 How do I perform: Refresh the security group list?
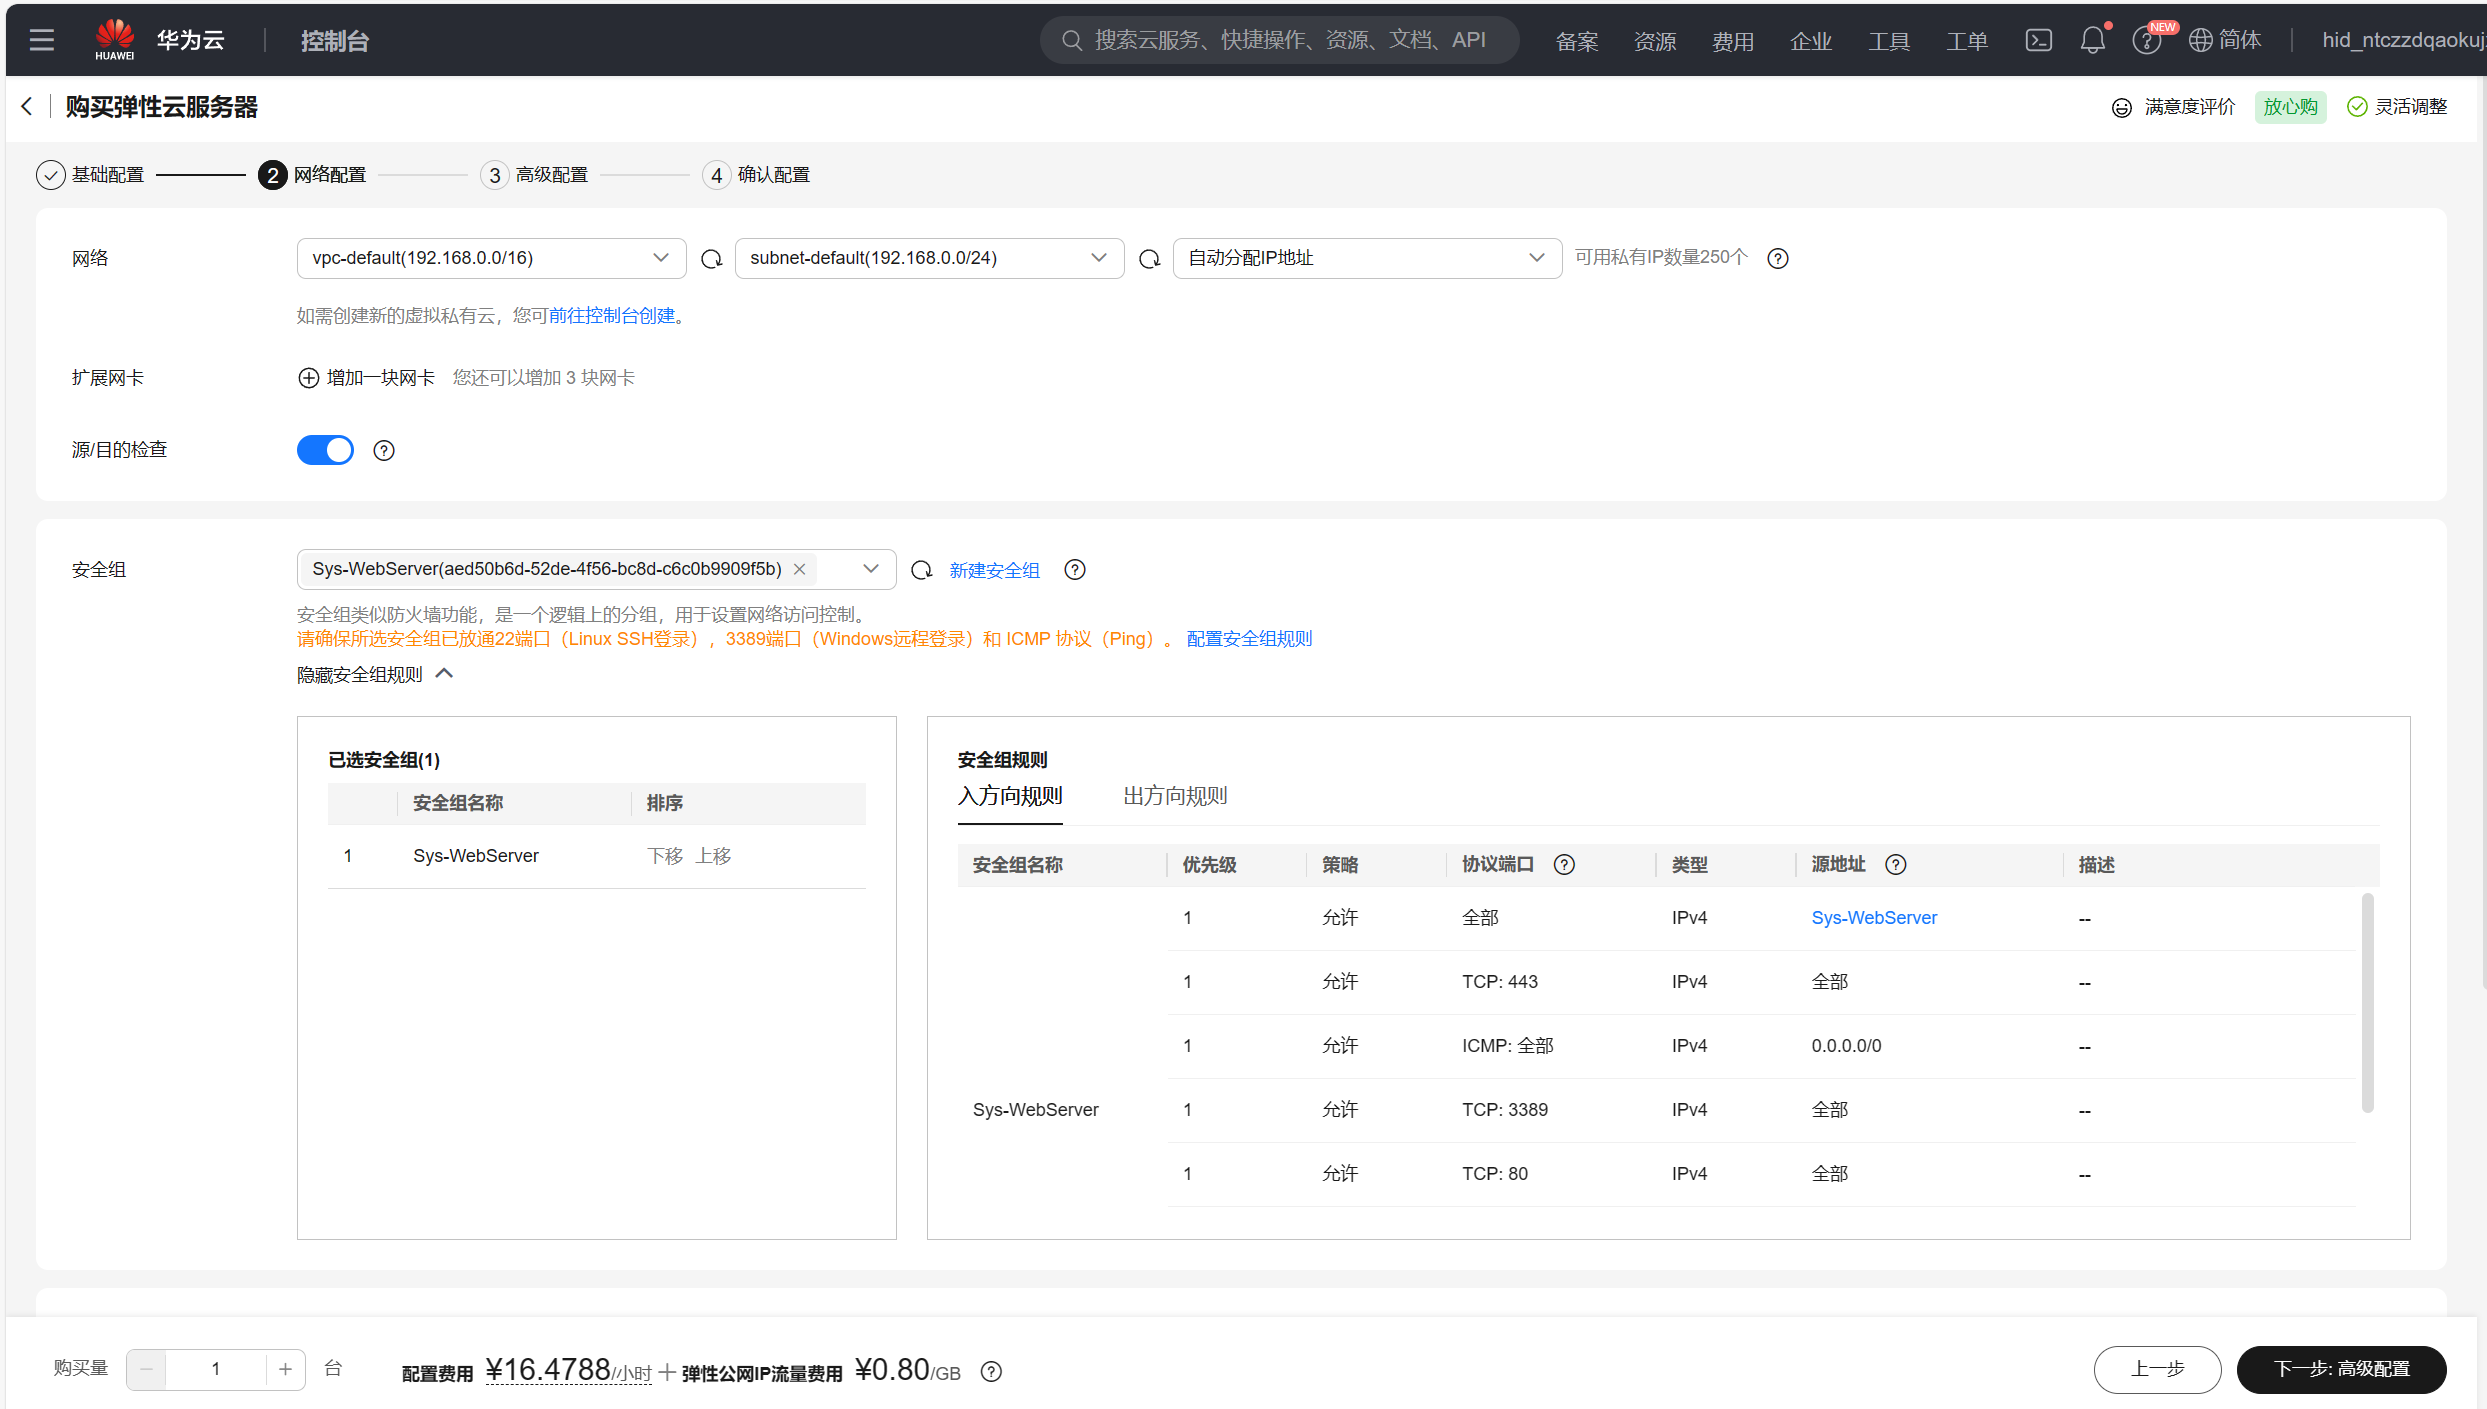coord(921,570)
